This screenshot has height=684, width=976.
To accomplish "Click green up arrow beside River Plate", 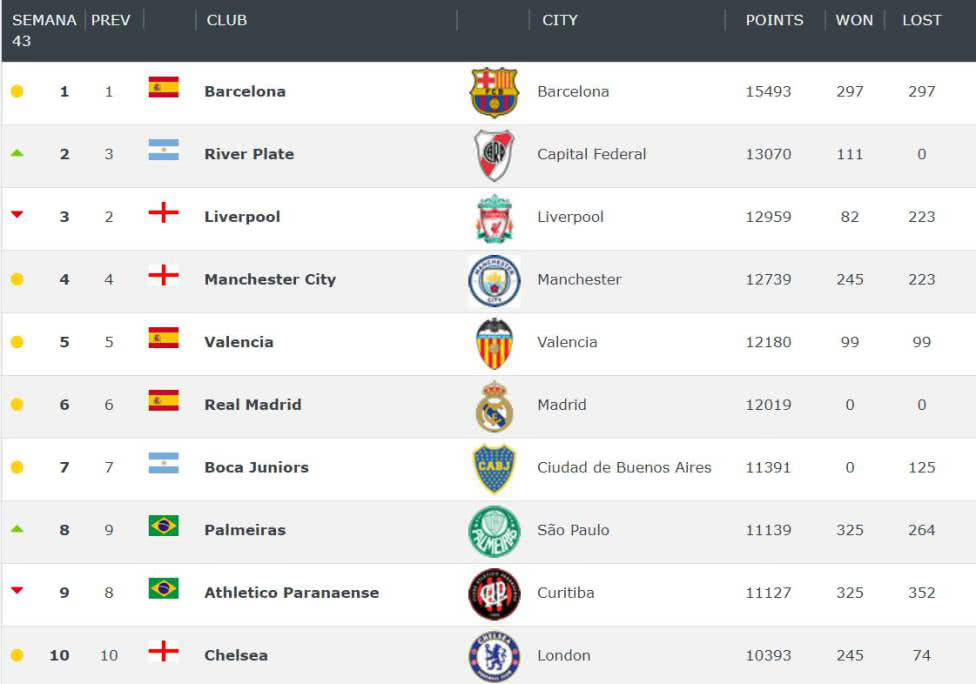I will (17, 153).
